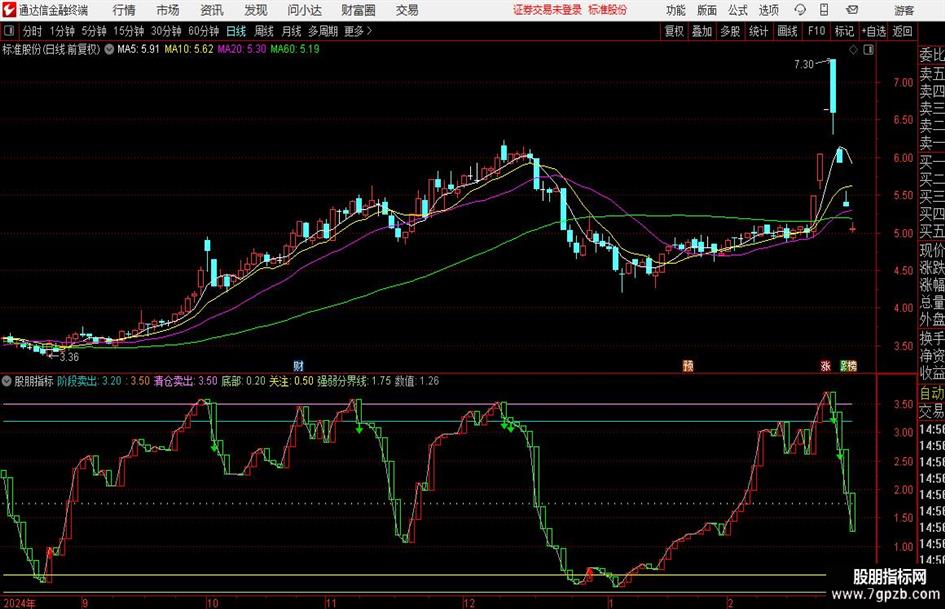Screen dimensions: 945x609
Task: Open the dropdown beside 标准股份(日线 前复权)
Action: 109,49
